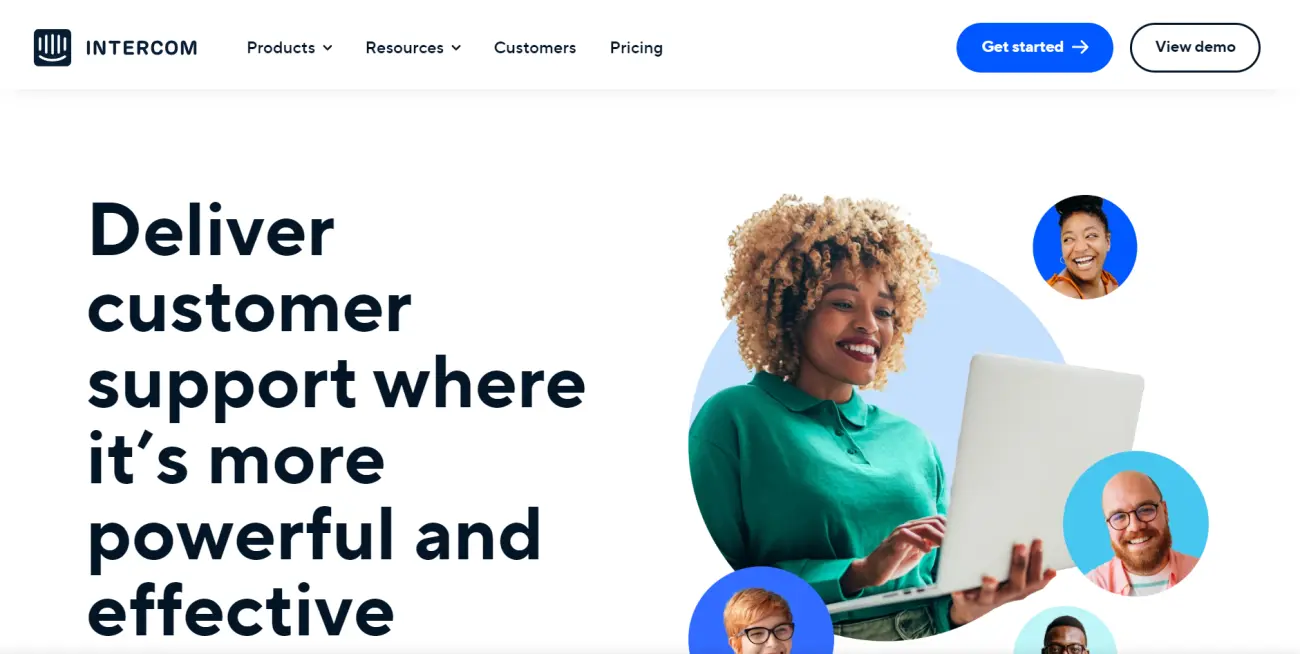Image resolution: width=1300 pixels, height=654 pixels.
Task: Click the word 'effective' in the headline
Action: click(x=241, y=609)
